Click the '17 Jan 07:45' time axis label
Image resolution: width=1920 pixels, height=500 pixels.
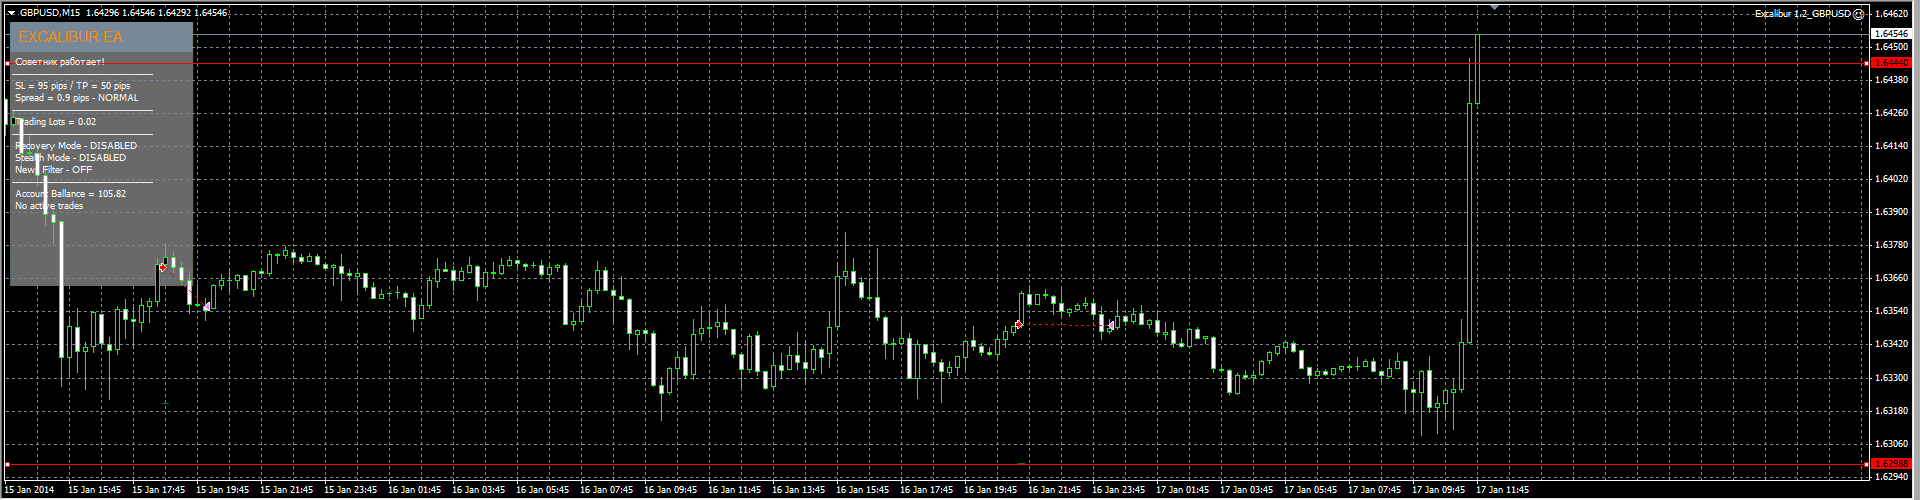point(1375,490)
